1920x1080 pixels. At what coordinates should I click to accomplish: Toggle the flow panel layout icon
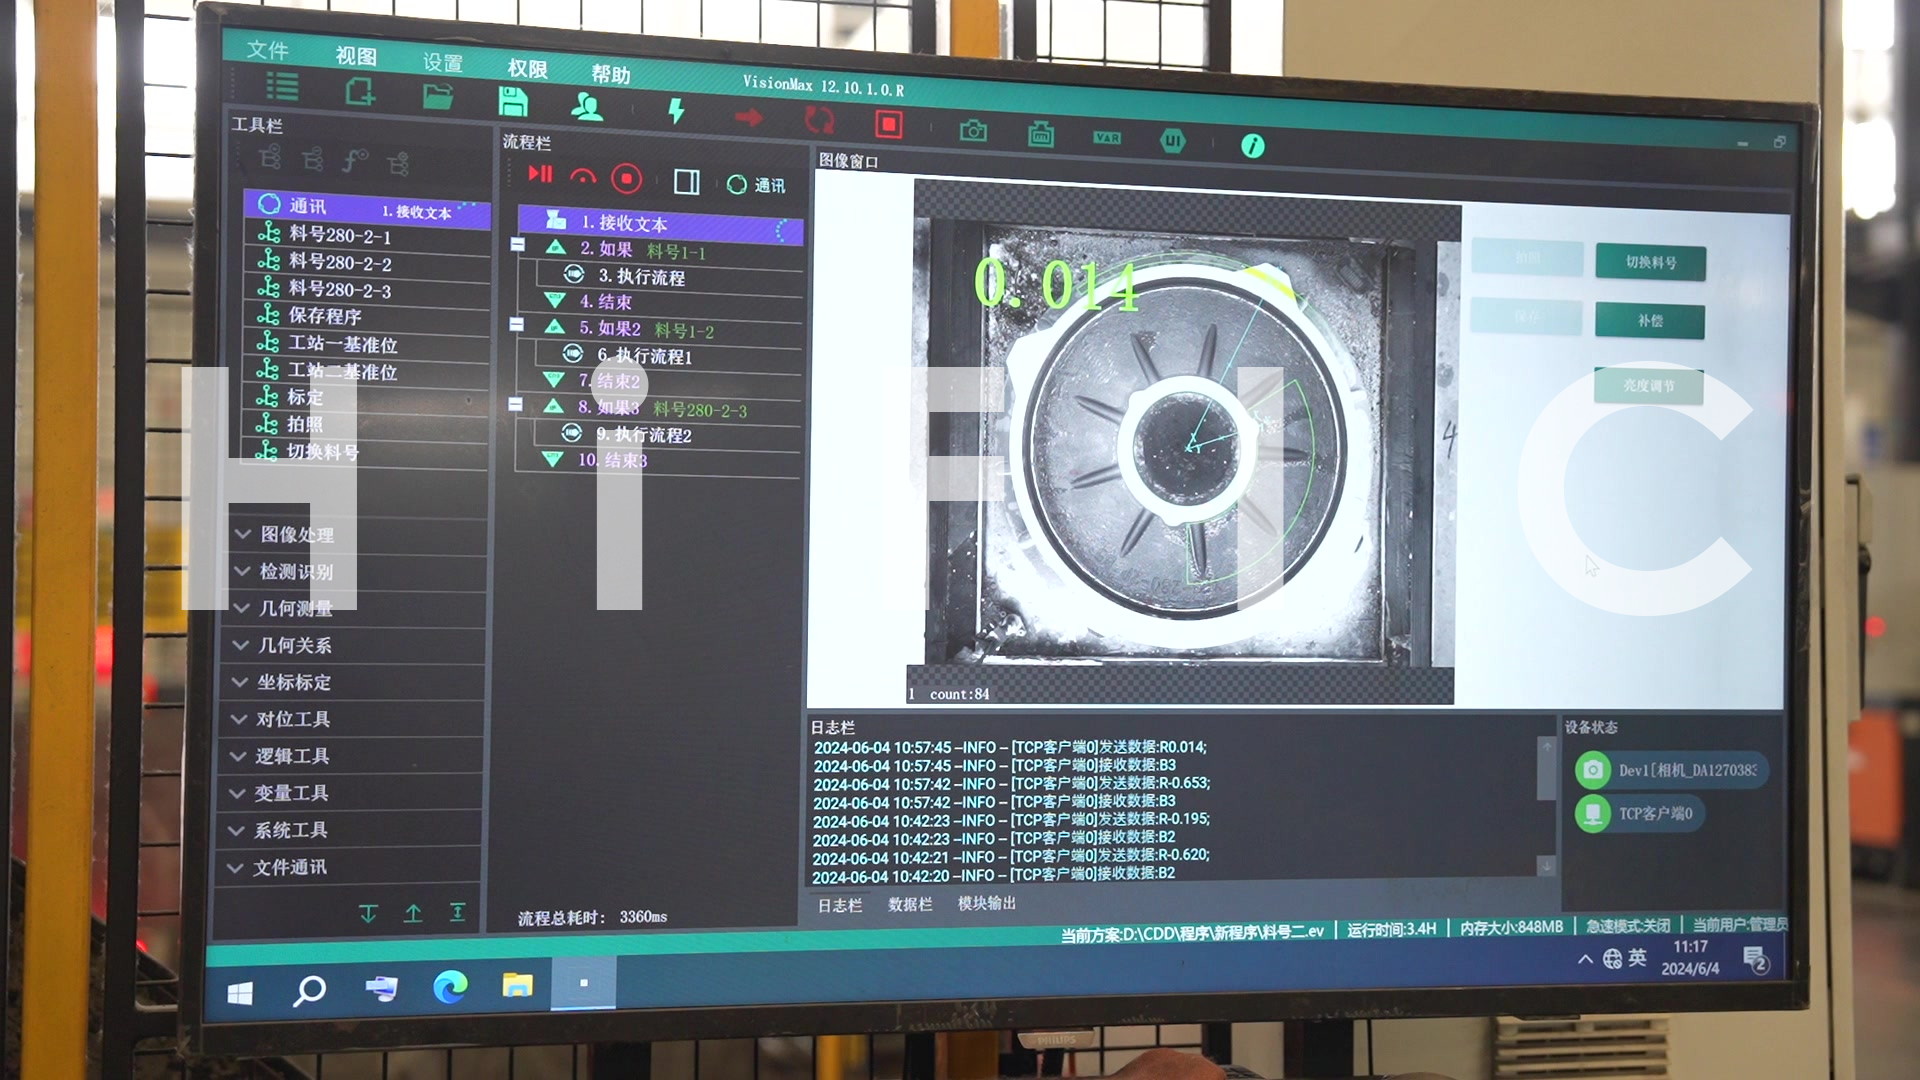(687, 181)
